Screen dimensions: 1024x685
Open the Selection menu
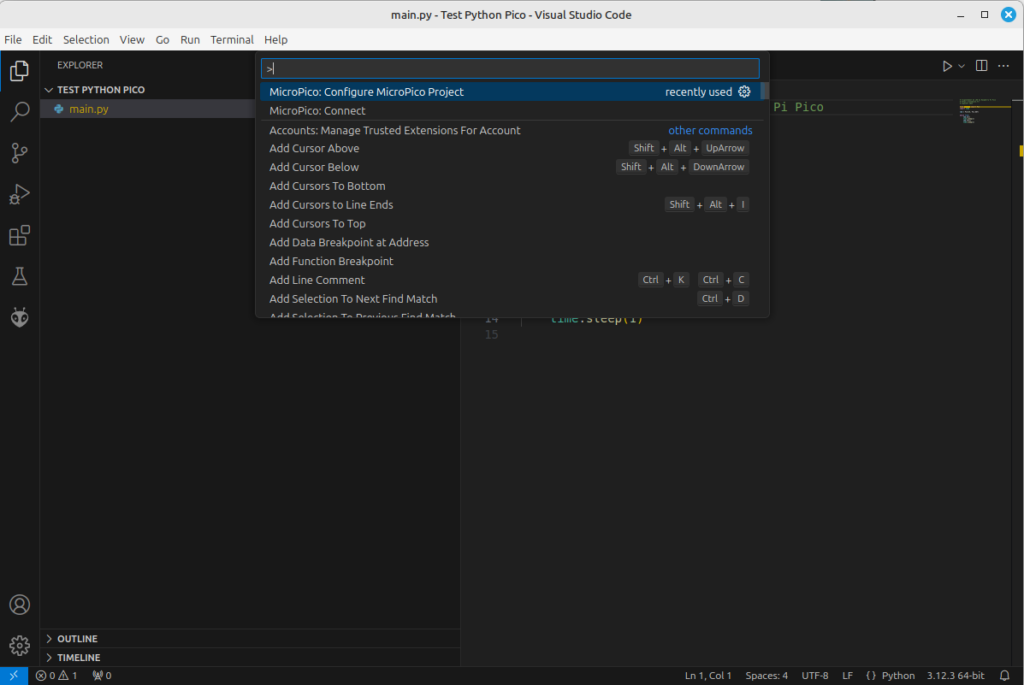[x=86, y=40]
